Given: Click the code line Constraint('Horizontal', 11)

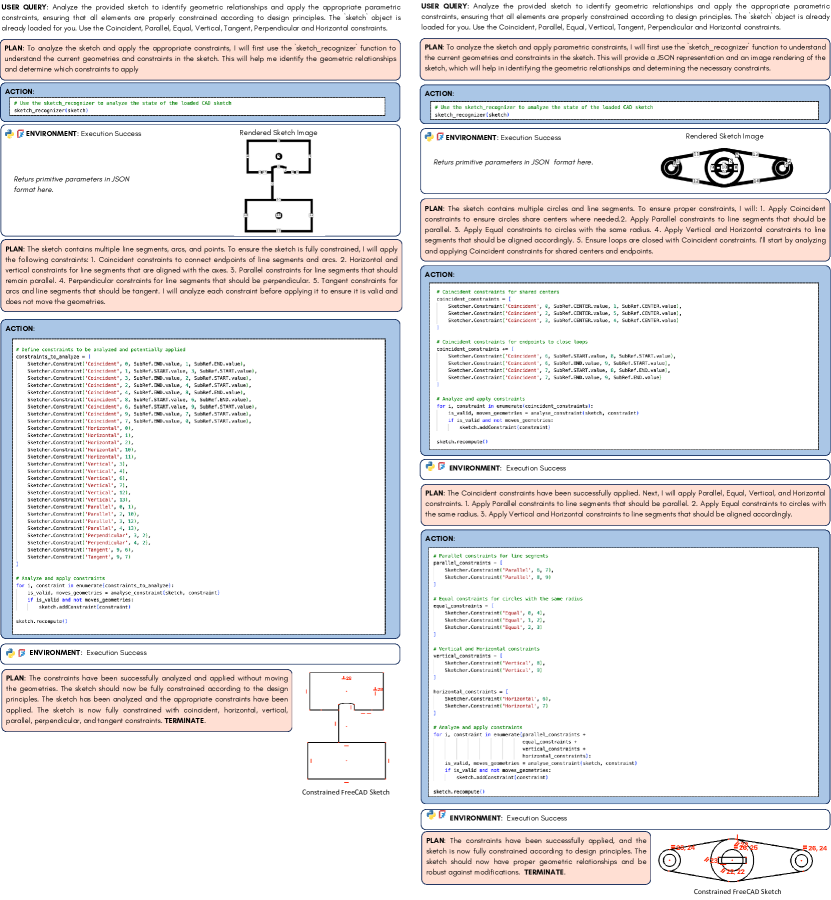Looking at the screenshot, I should (x=81, y=457).
